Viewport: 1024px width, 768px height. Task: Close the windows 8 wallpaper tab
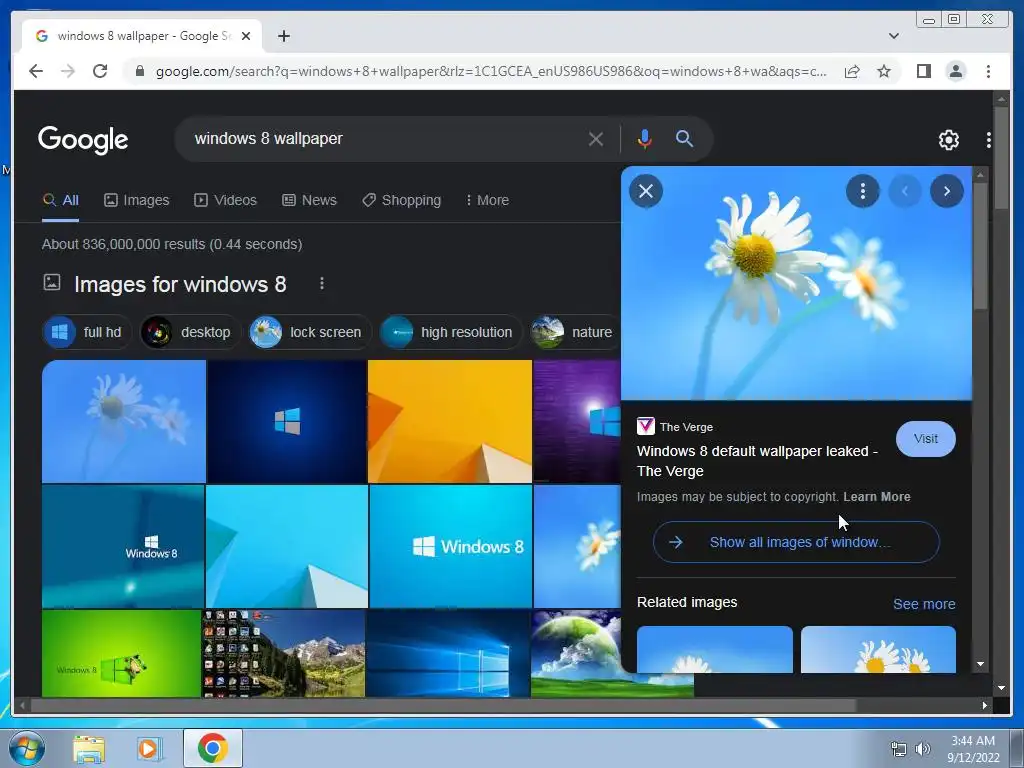pos(246,36)
